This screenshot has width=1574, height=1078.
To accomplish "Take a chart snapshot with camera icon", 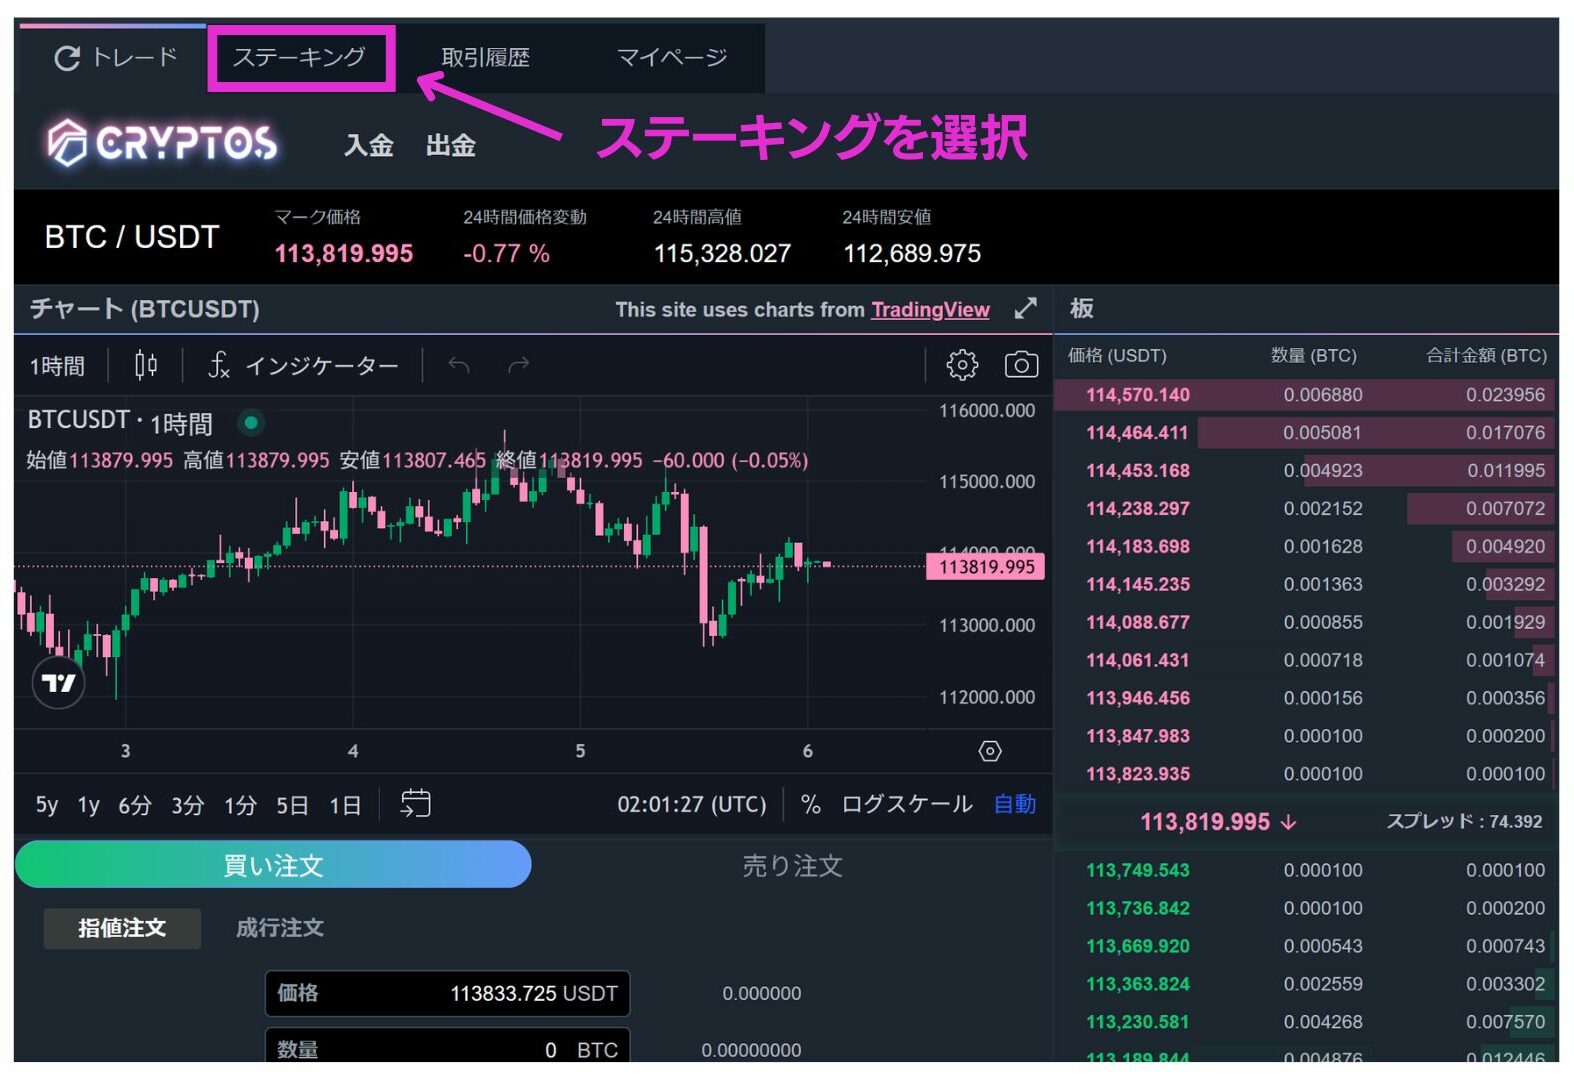I will point(1021,365).
